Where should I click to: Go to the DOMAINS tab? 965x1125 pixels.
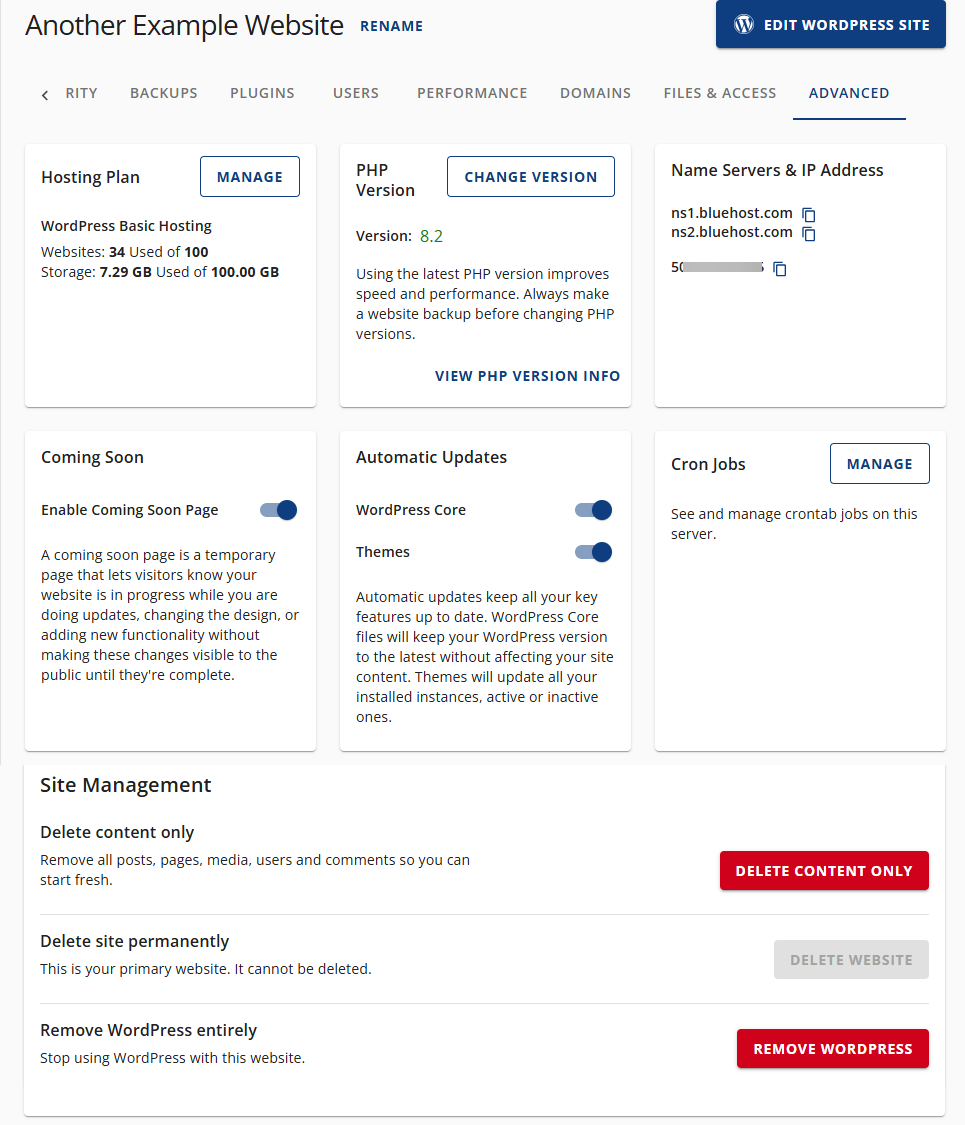click(x=595, y=92)
